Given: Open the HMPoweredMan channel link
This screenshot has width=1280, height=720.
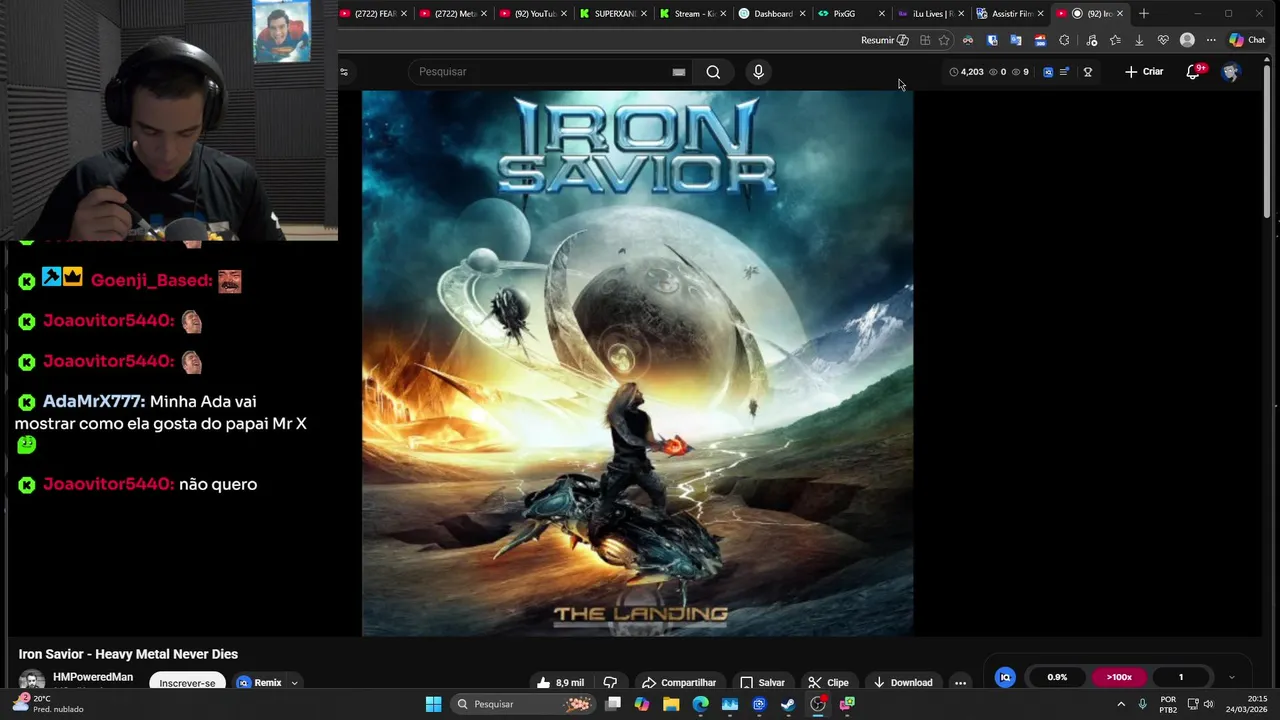Looking at the screenshot, I should (93, 677).
